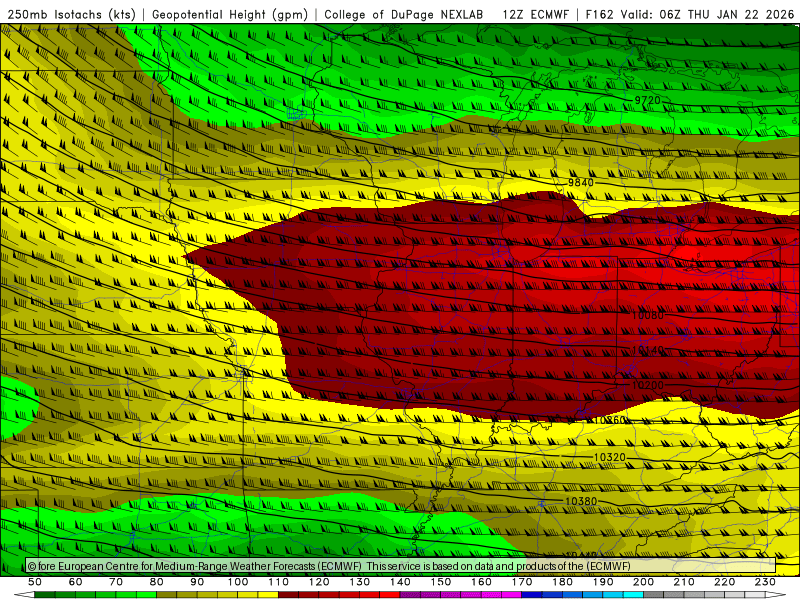800x600 pixels.
Task: Click the 10380 height contour label
Action: click(x=581, y=502)
